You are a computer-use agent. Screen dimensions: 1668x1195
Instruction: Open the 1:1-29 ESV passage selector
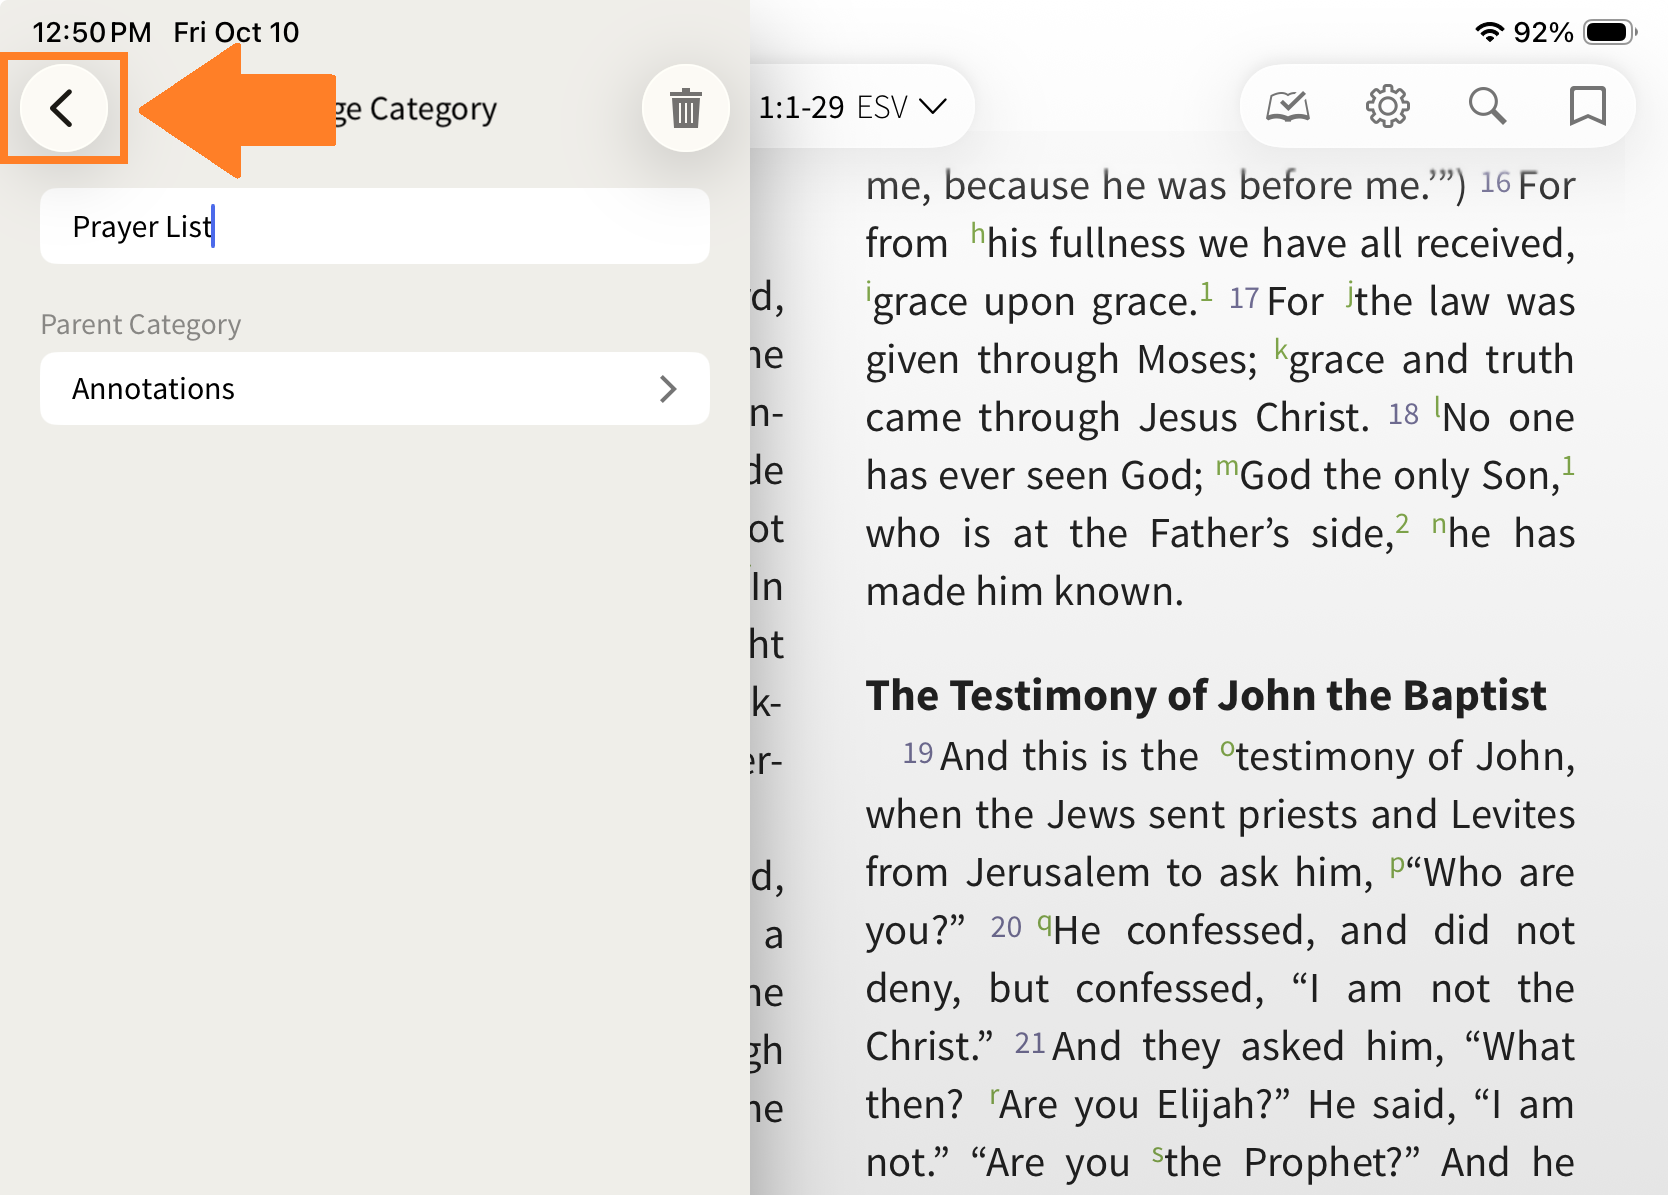coord(852,107)
